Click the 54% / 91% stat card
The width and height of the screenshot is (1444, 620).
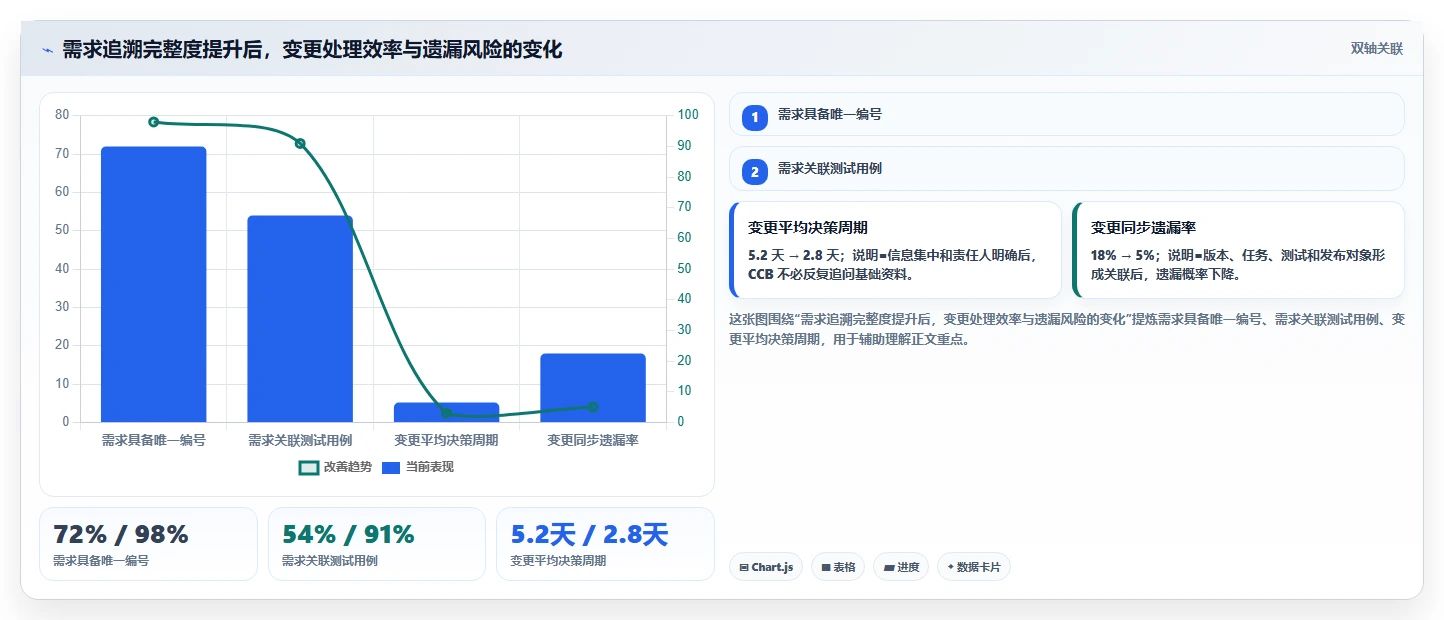click(x=377, y=544)
